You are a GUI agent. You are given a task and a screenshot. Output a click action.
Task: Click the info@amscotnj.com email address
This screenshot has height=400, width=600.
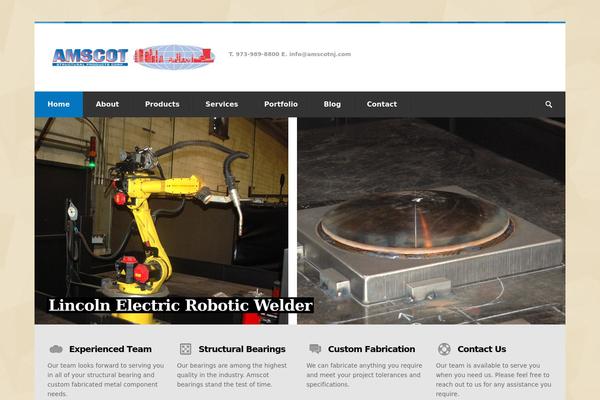click(320, 54)
